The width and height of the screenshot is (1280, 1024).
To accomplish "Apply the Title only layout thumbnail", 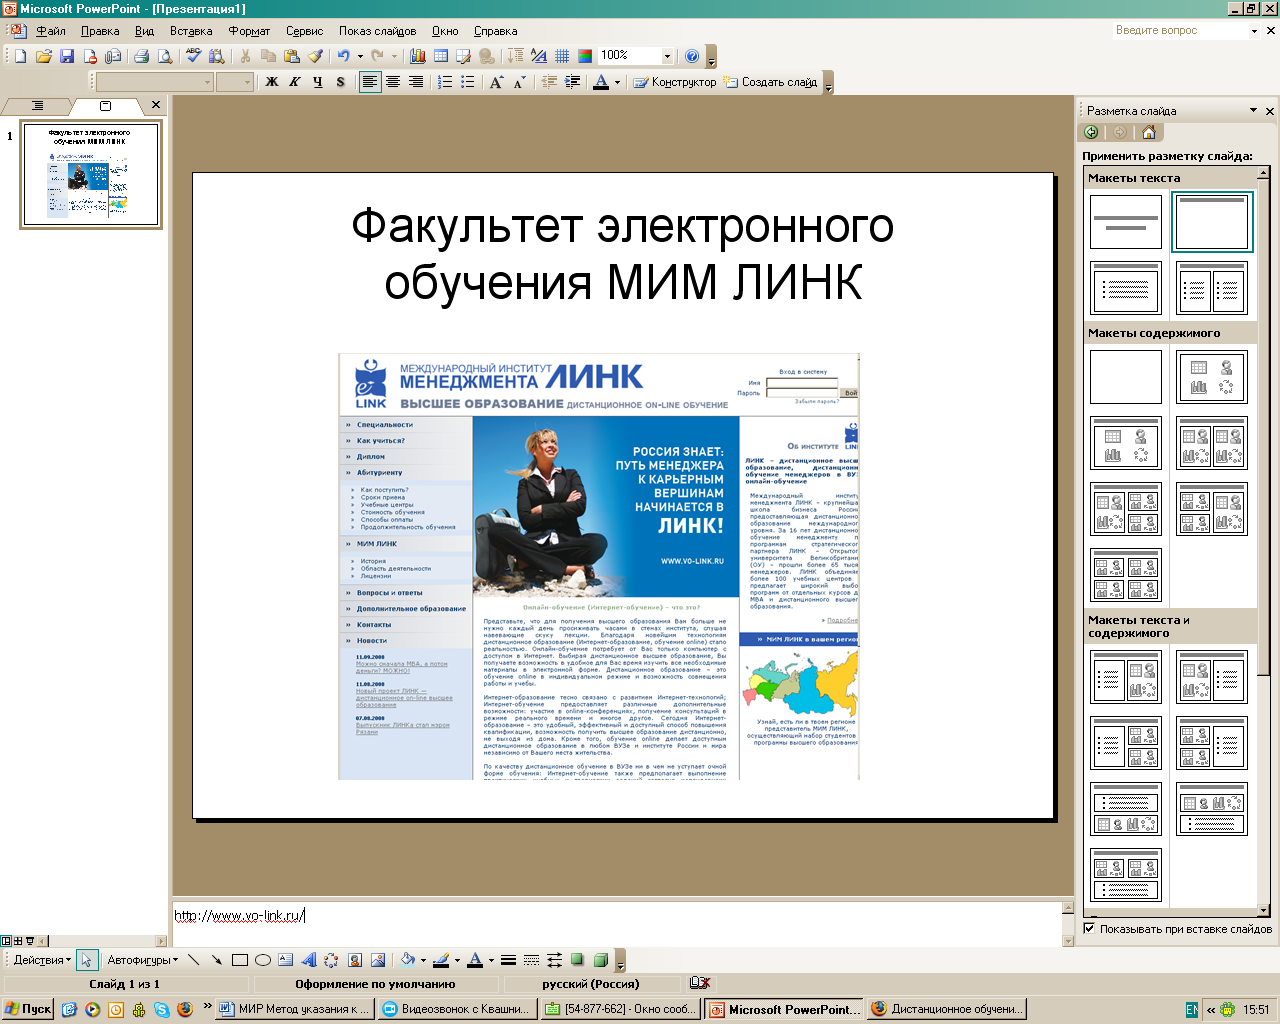I will coord(1211,222).
